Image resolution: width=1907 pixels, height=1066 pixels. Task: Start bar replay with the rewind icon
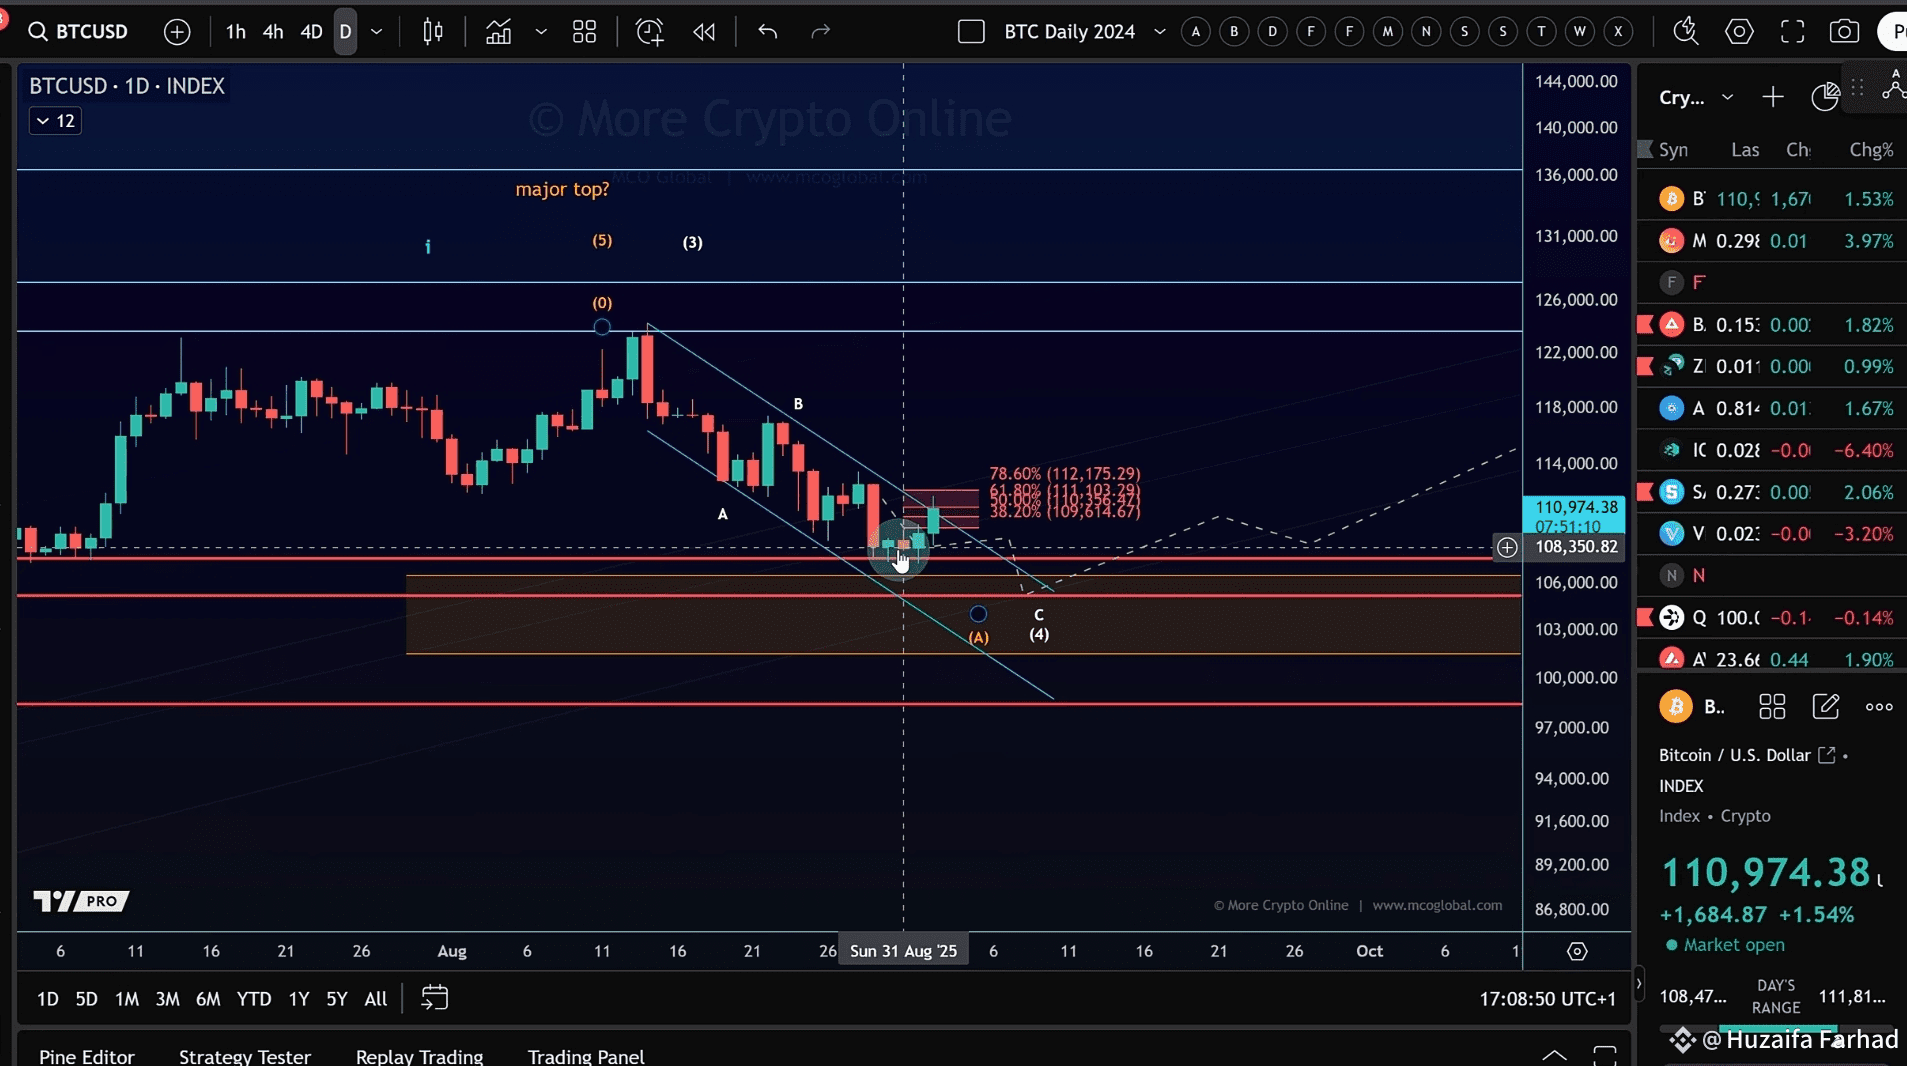(x=703, y=31)
